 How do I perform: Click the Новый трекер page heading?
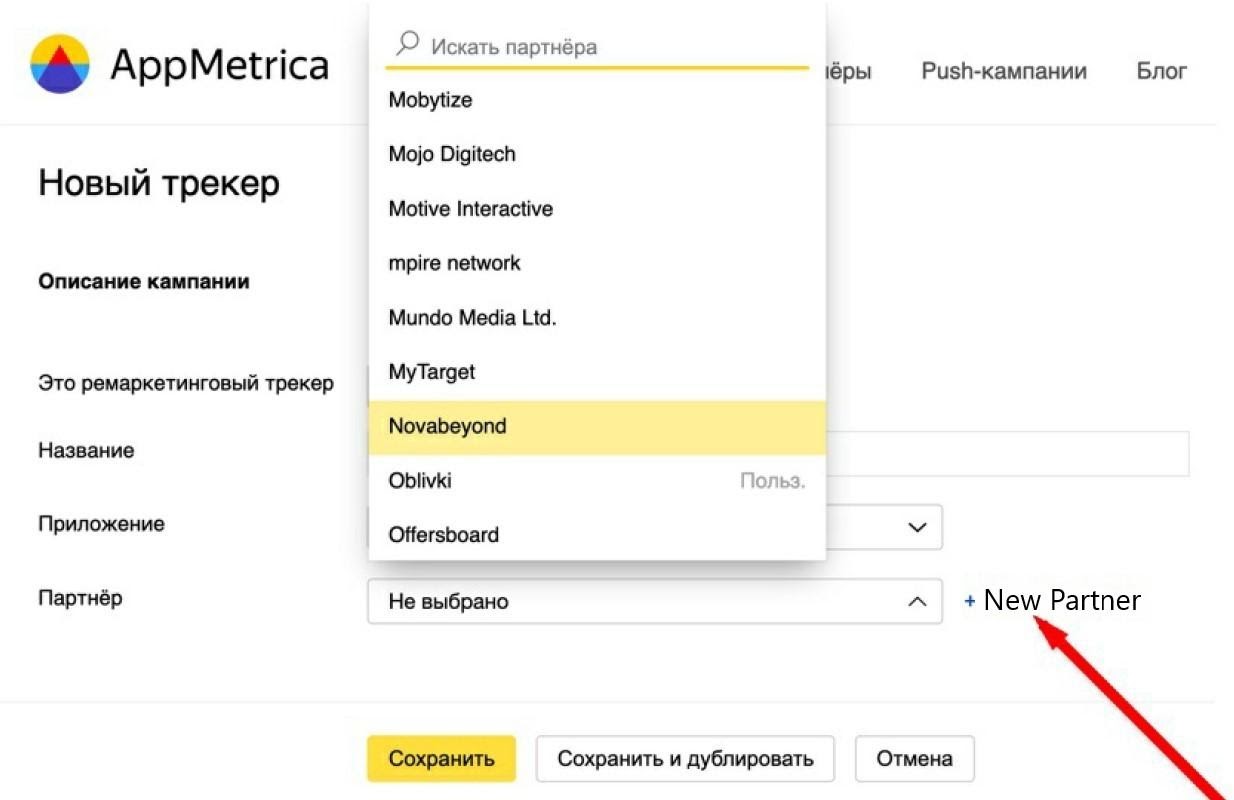(159, 184)
